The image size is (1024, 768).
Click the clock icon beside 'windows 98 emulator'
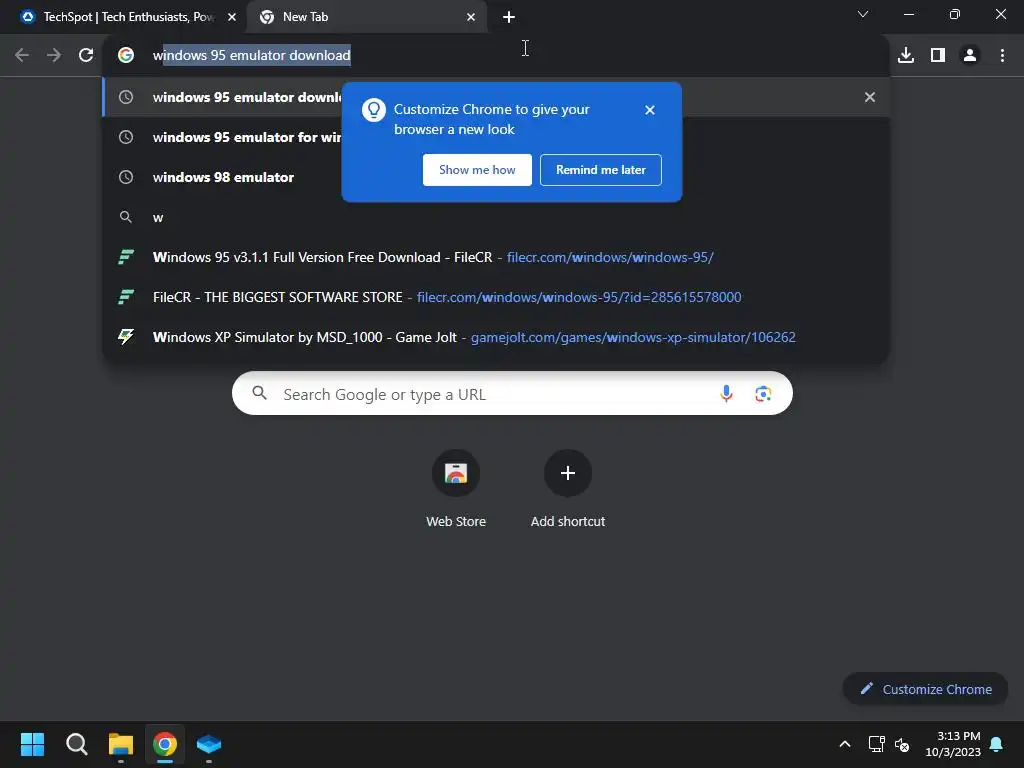pyautogui.click(x=126, y=177)
